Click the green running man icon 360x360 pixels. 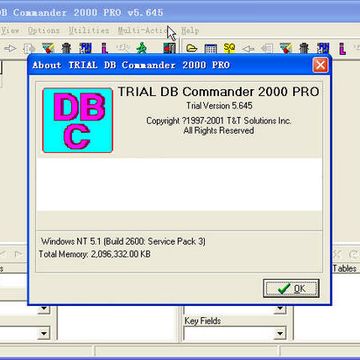click(141, 49)
